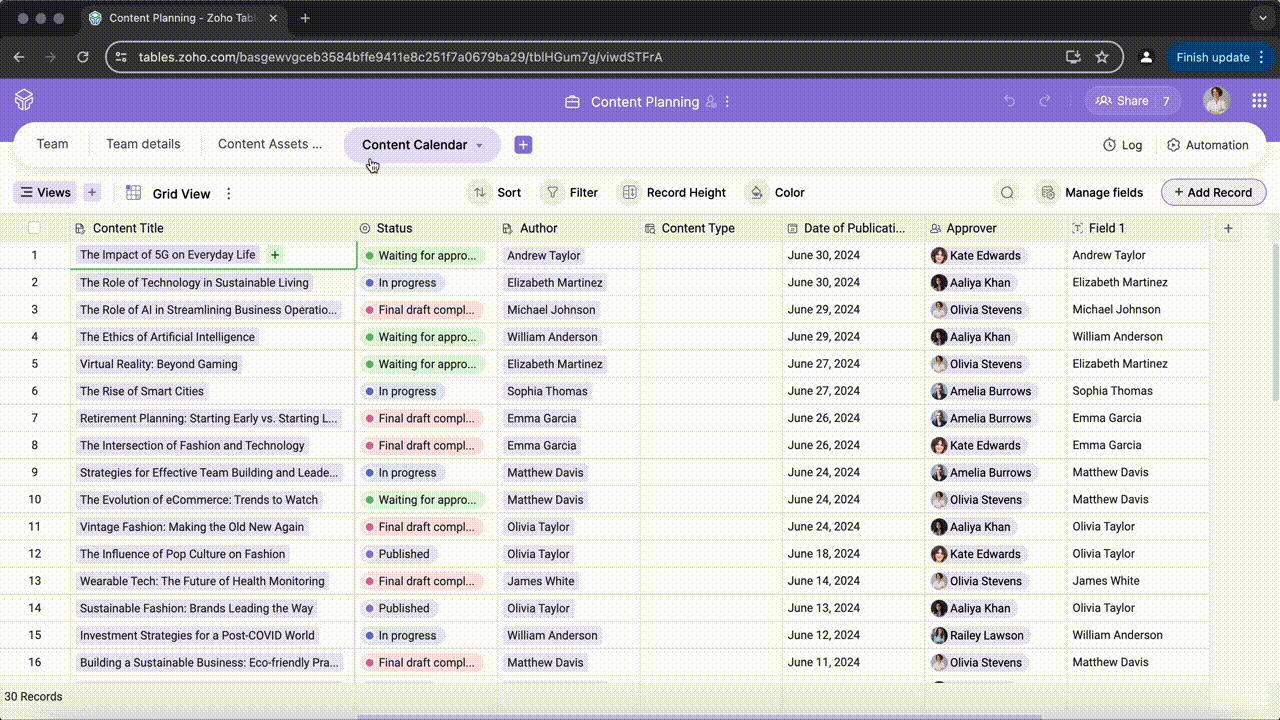The height and width of the screenshot is (720, 1280).
Task: Open the Status dropdown in row 1
Action: pos(422,256)
